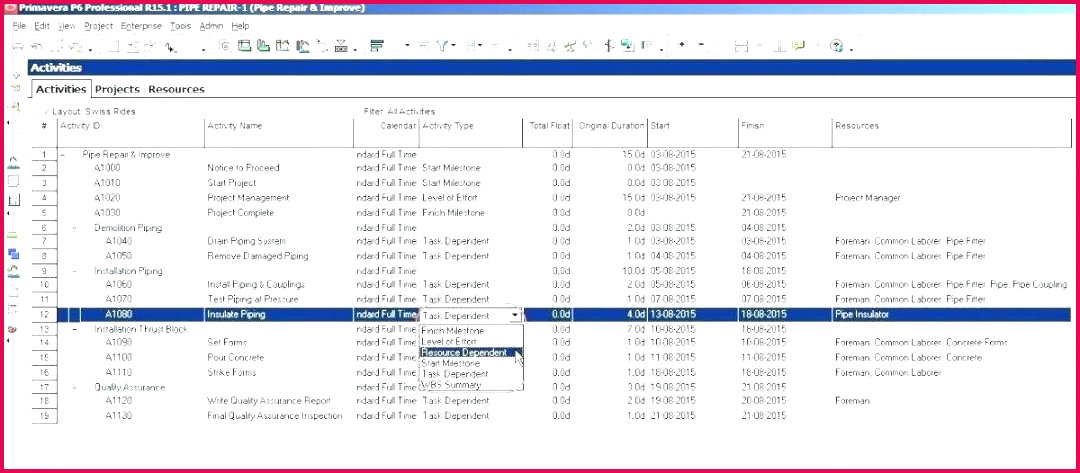Switch to the Resources tab

[x=176, y=90]
